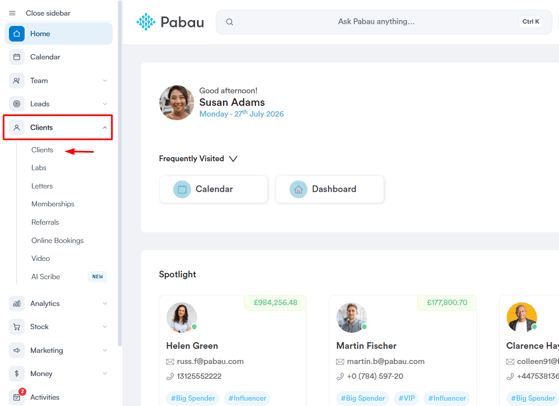Click Martin Fischer's #VIP tag
The height and width of the screenshot is (406, 559).
click(406, 398)
